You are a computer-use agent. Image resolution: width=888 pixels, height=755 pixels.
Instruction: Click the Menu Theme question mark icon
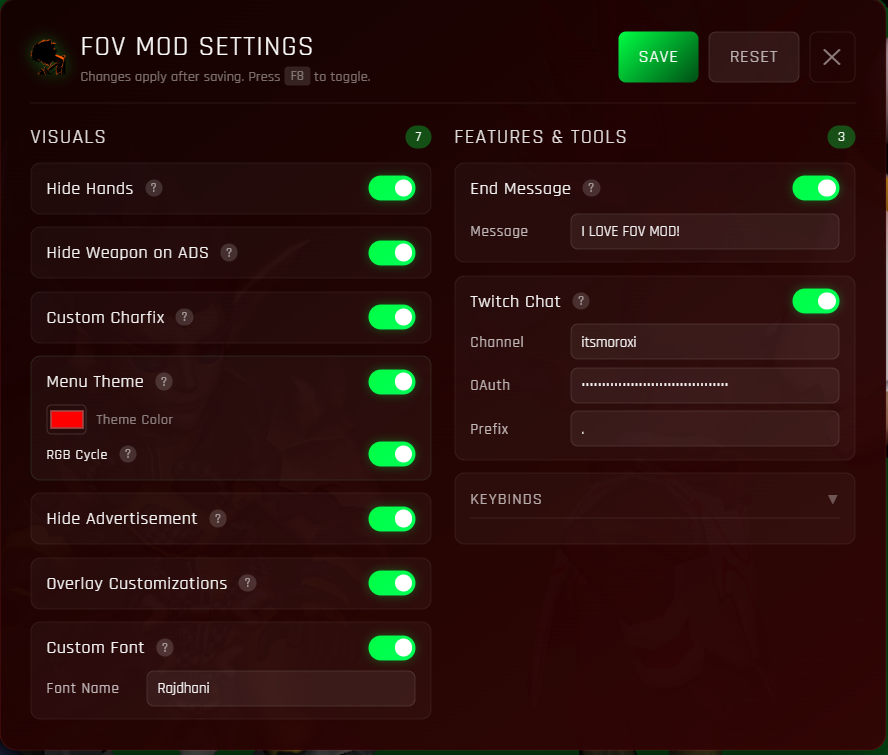coord(163,381)
